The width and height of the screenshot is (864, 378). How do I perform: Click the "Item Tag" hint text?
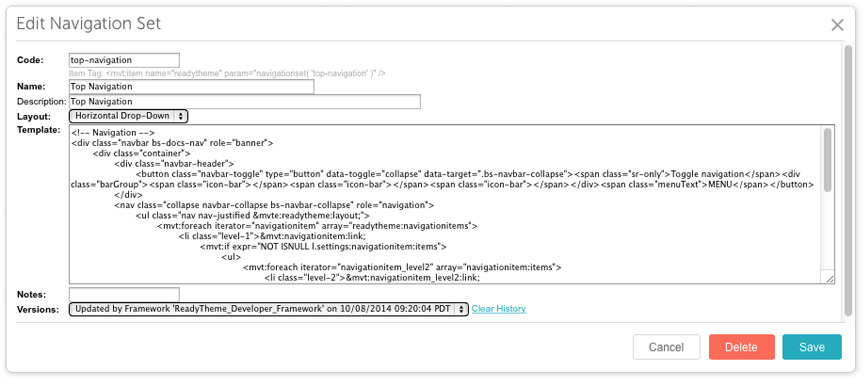pos(227,73)
